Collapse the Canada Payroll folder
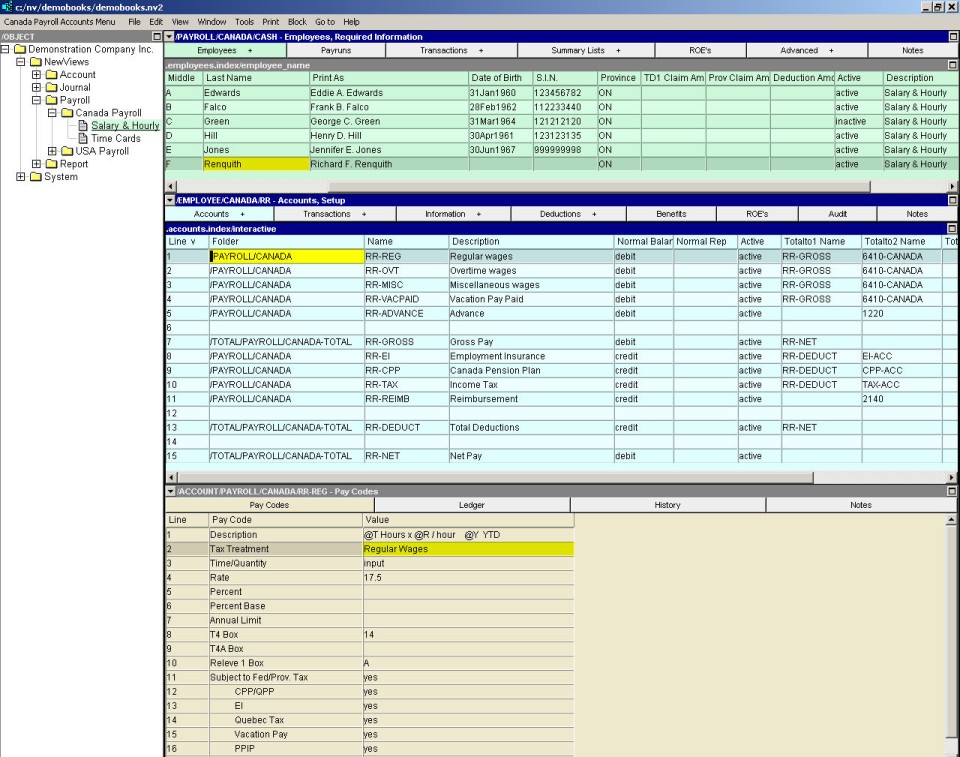960x757 pixels. (x=53, y=113)
